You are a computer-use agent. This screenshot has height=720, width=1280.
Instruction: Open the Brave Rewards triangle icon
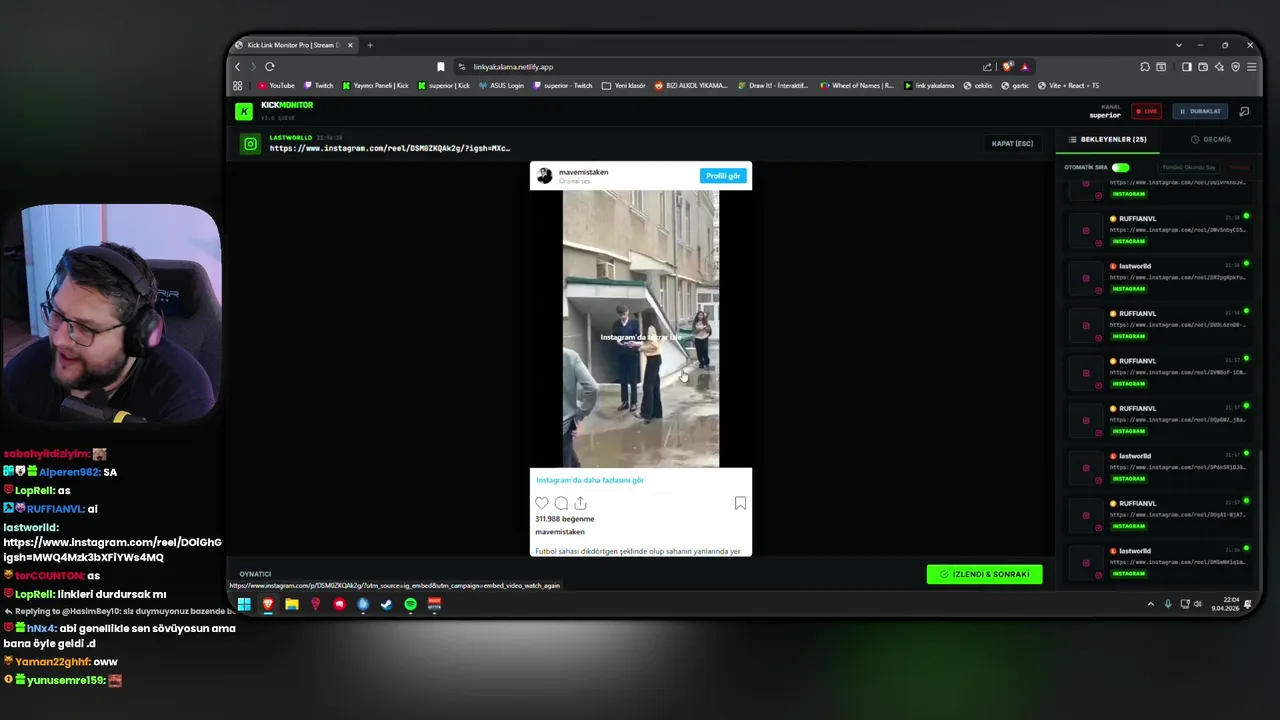click(x=1024, y=67)
